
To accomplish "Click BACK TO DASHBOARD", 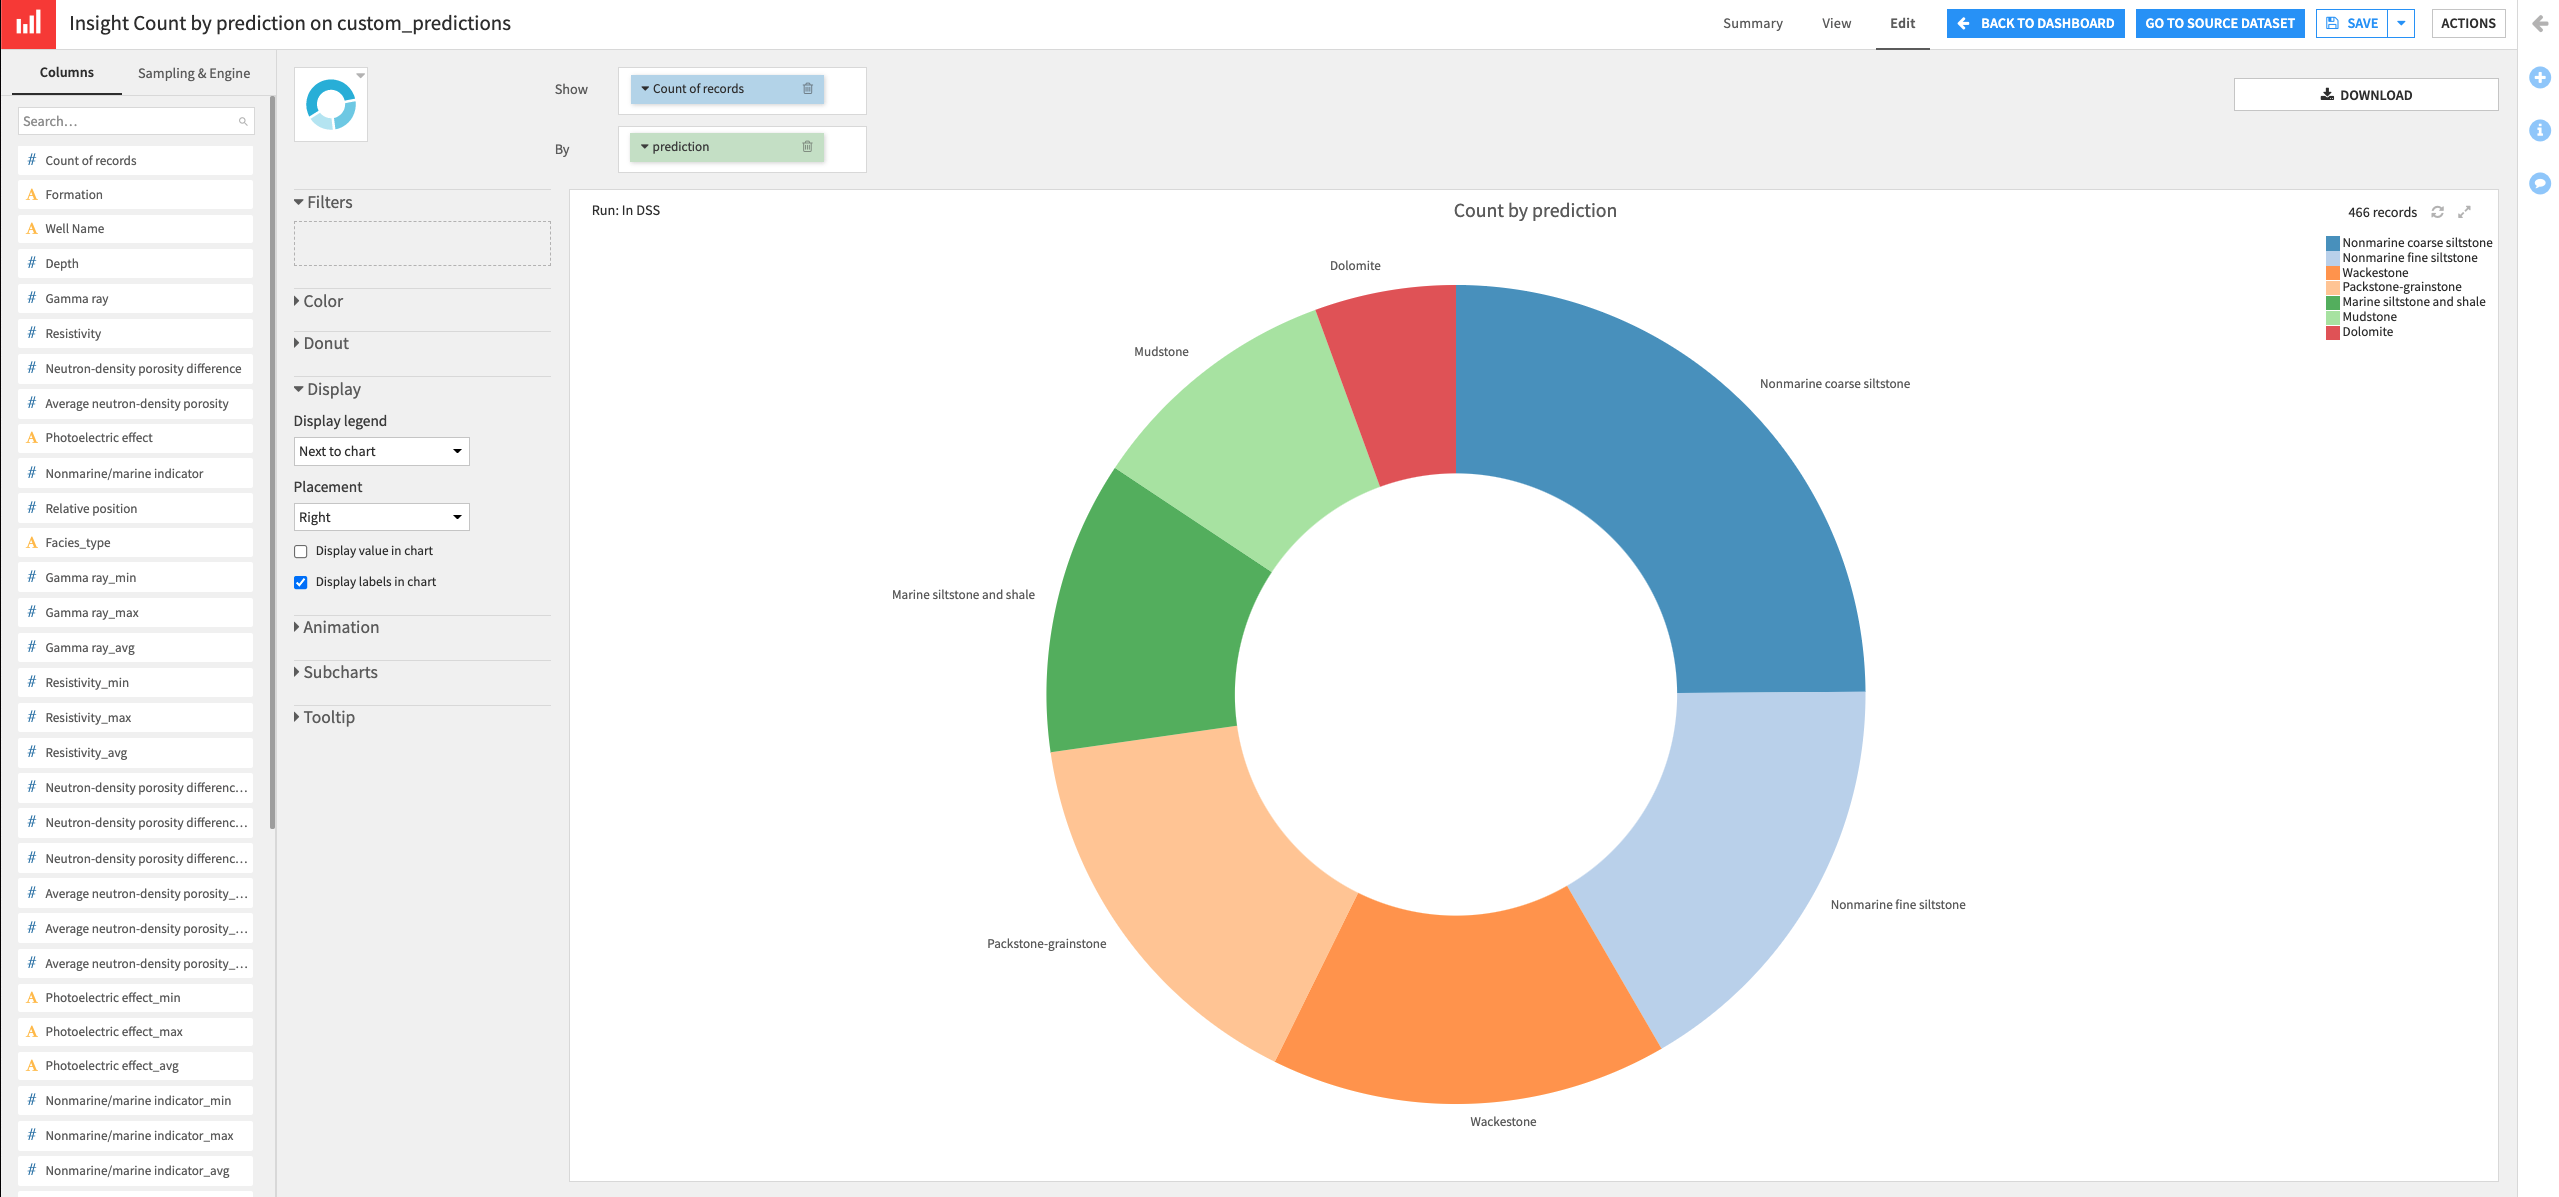I will click(2035, 23).
